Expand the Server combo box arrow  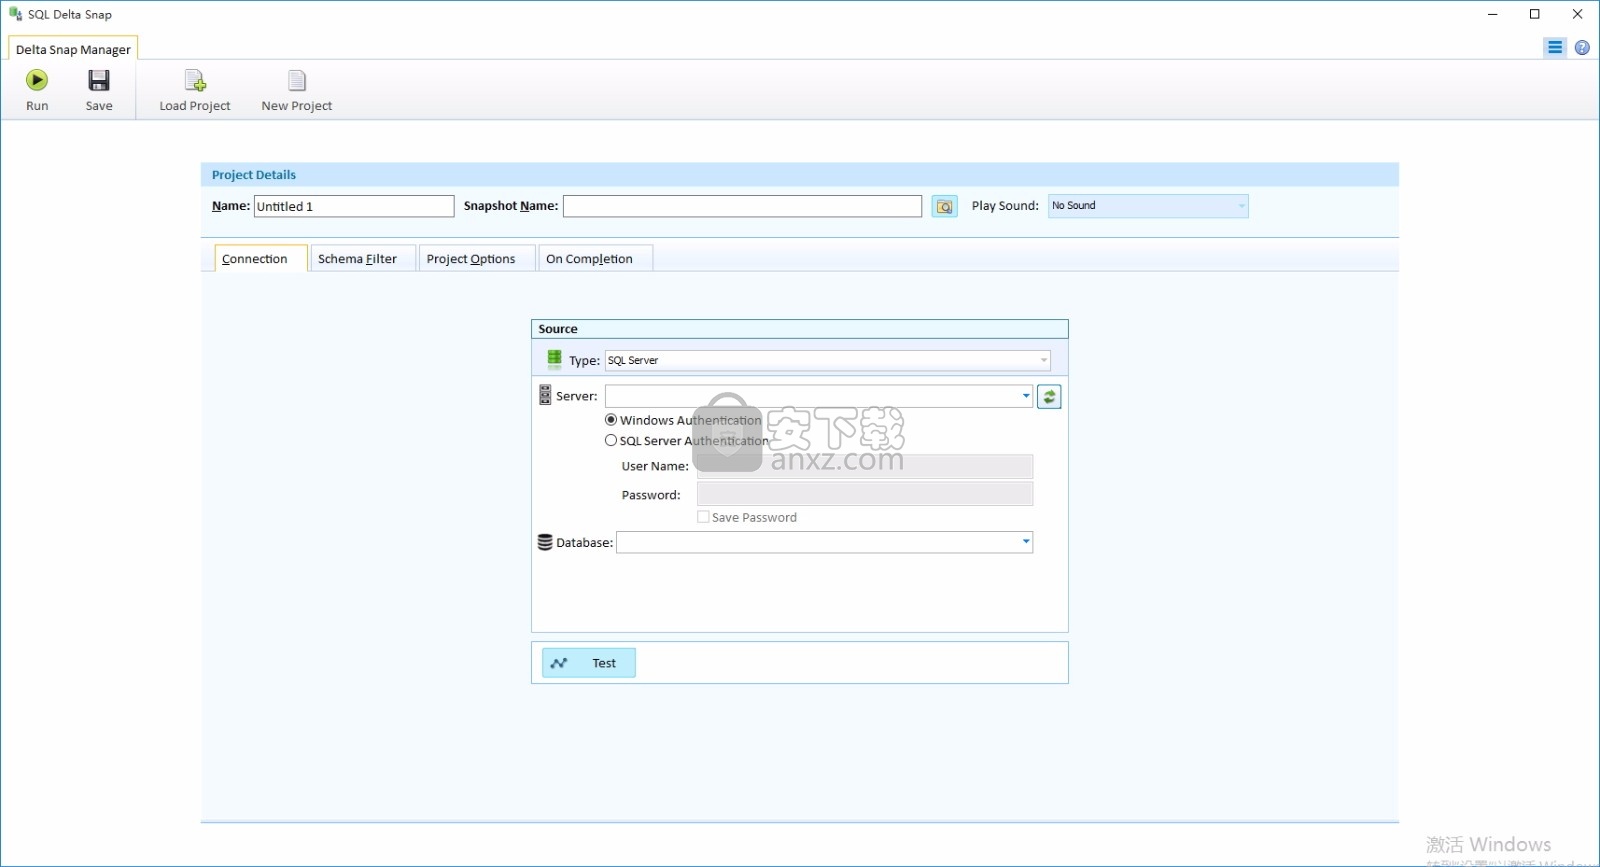click(x=1026, y=396)
